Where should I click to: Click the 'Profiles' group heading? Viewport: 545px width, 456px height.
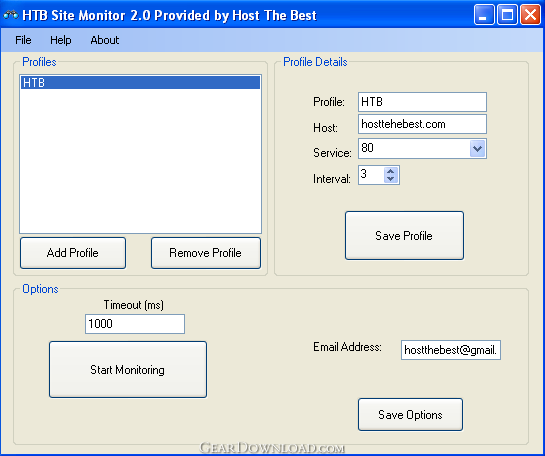39,62
